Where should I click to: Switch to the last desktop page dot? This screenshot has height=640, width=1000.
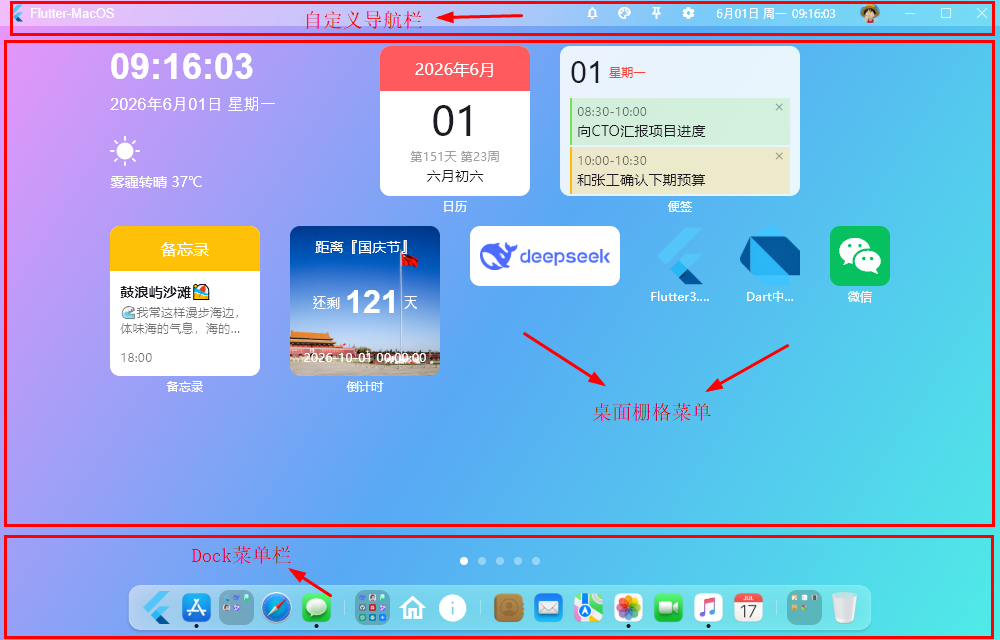coord(536,561)
